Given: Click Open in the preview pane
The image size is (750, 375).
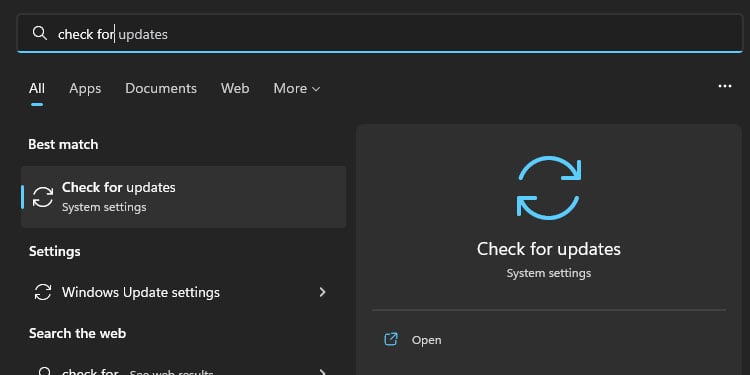Looking at the screenshot, I should 427,340.
